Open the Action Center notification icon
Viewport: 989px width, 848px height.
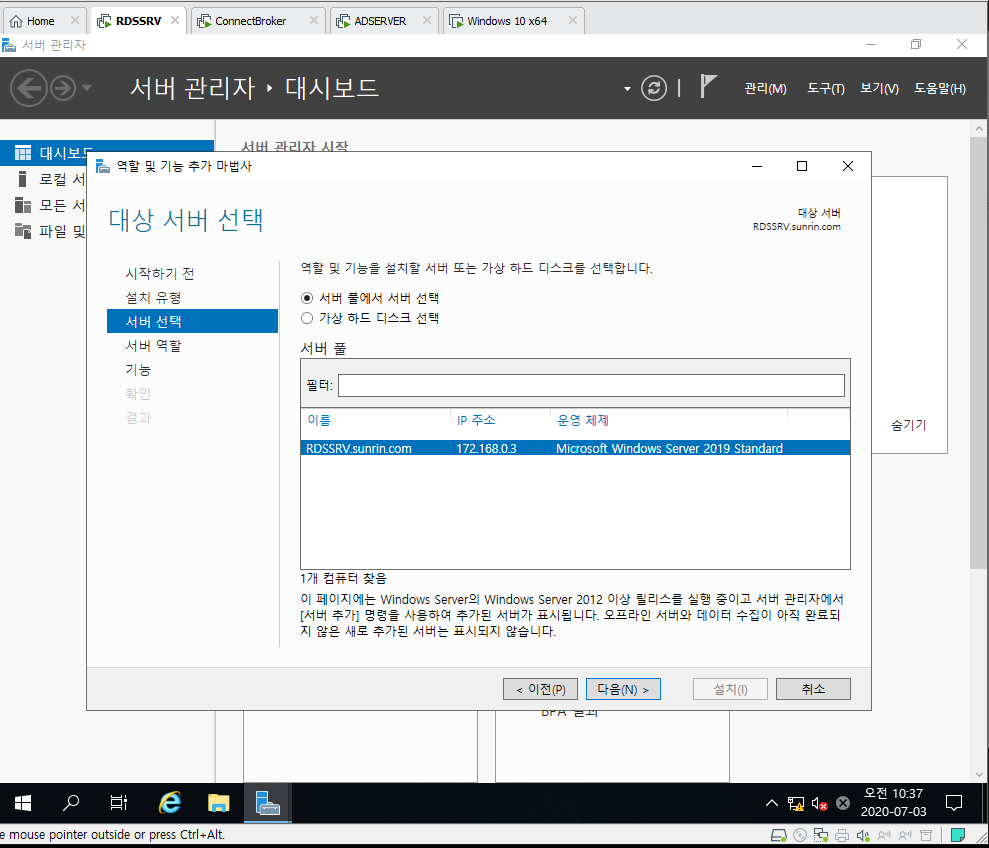click(x=954, y=803)
